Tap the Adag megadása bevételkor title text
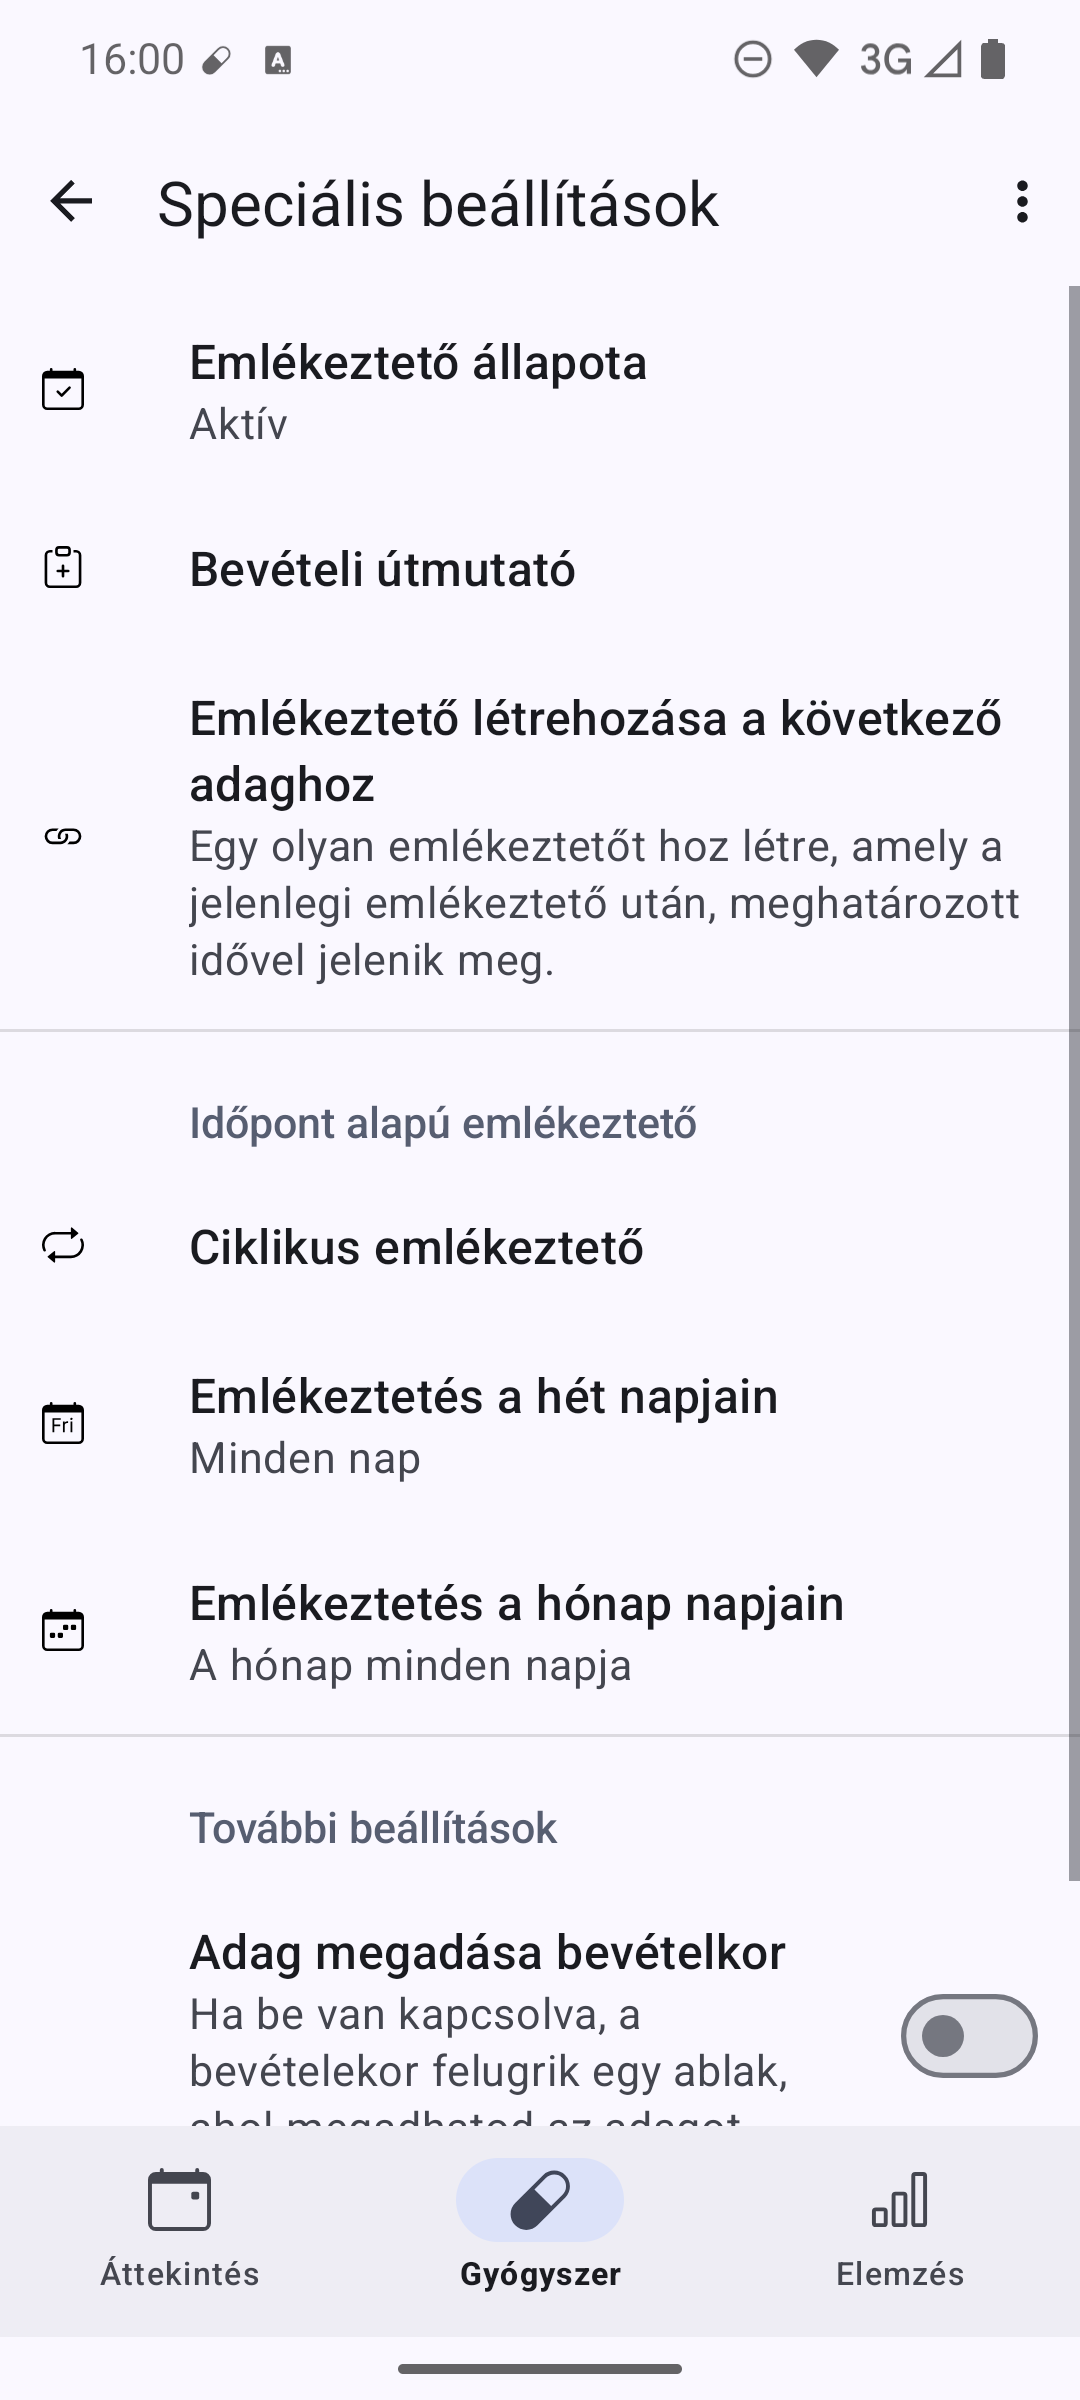The image size is (1080, 2400). 487,1951
